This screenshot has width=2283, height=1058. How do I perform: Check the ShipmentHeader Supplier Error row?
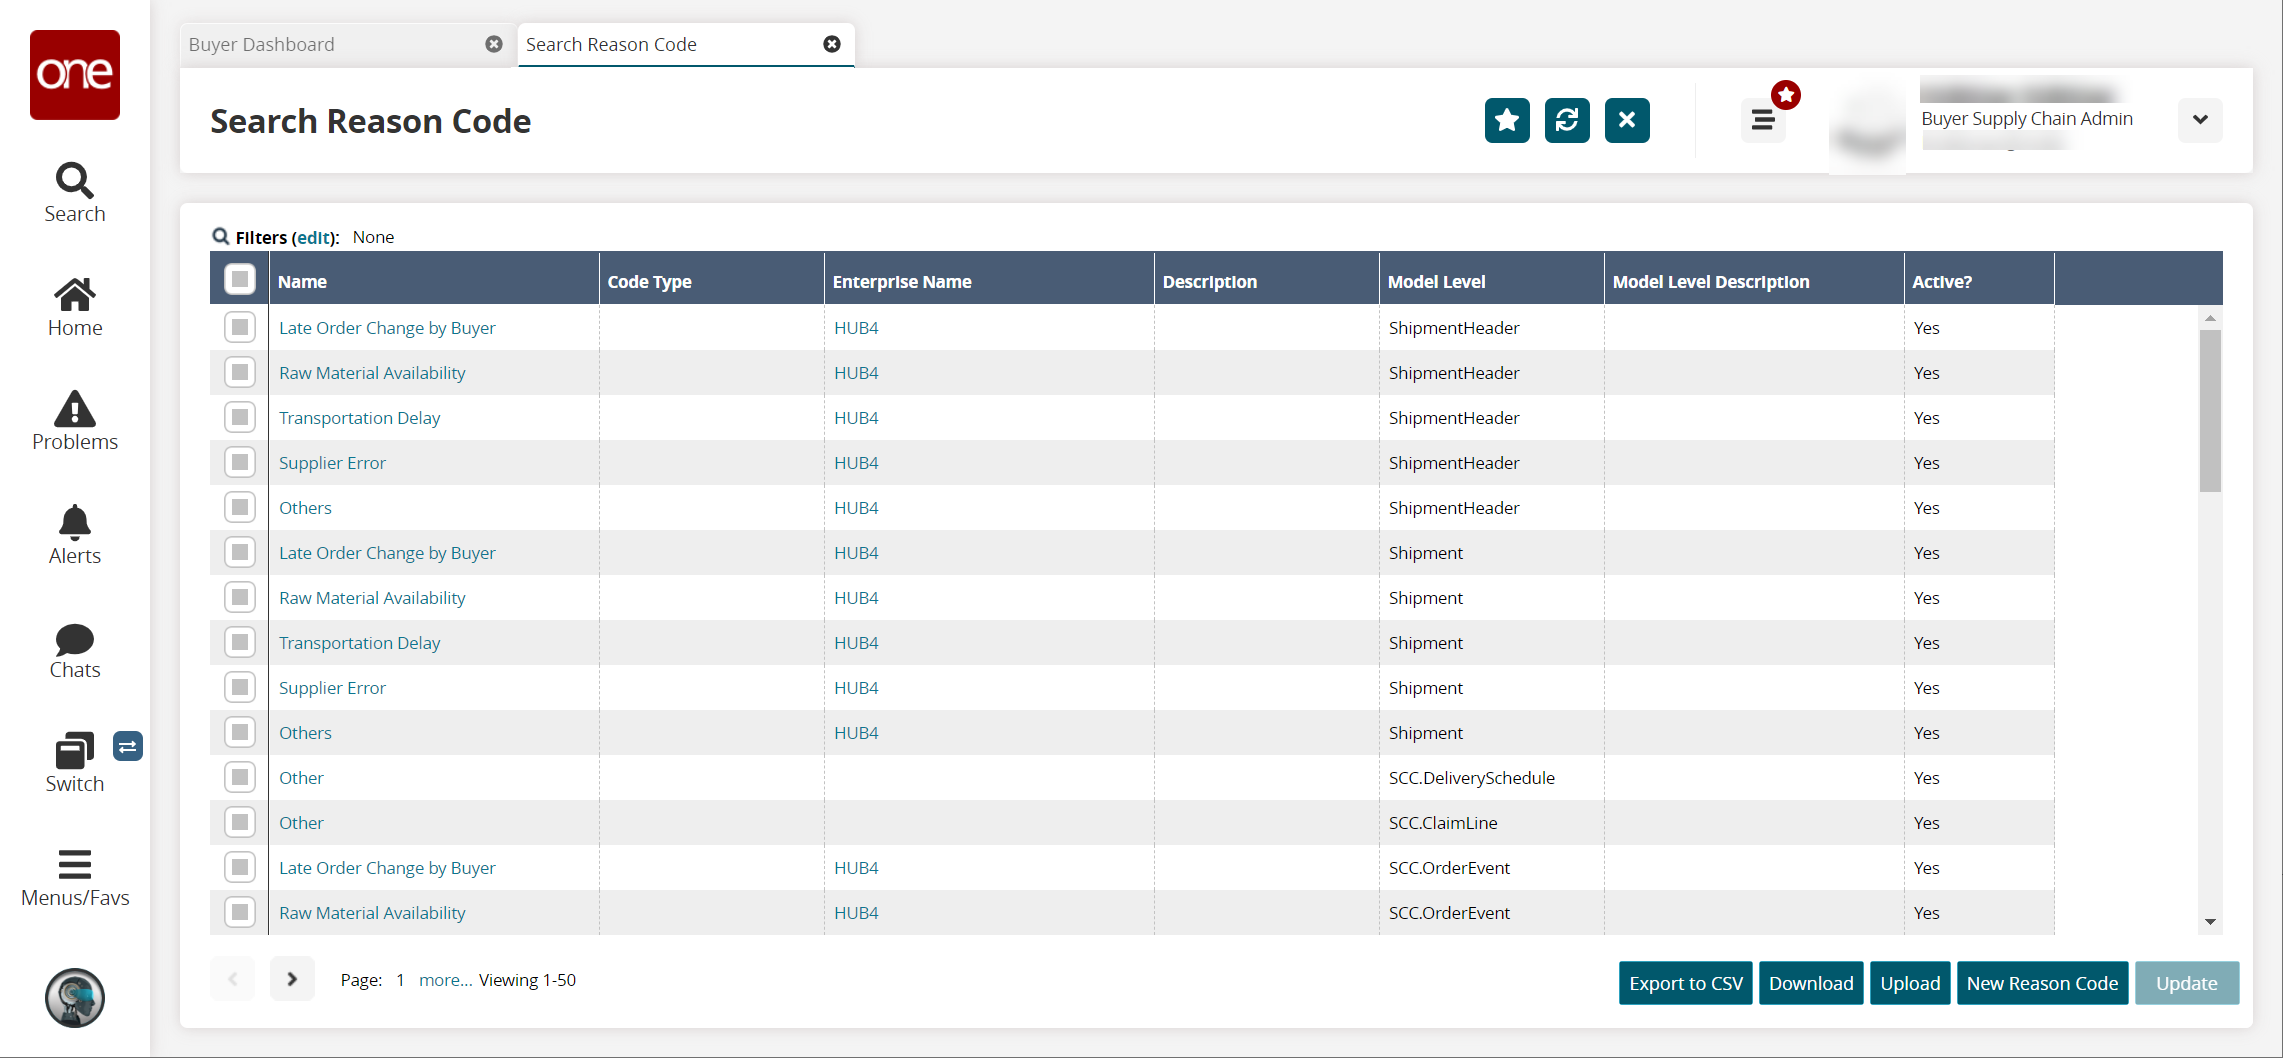[240, 462]
